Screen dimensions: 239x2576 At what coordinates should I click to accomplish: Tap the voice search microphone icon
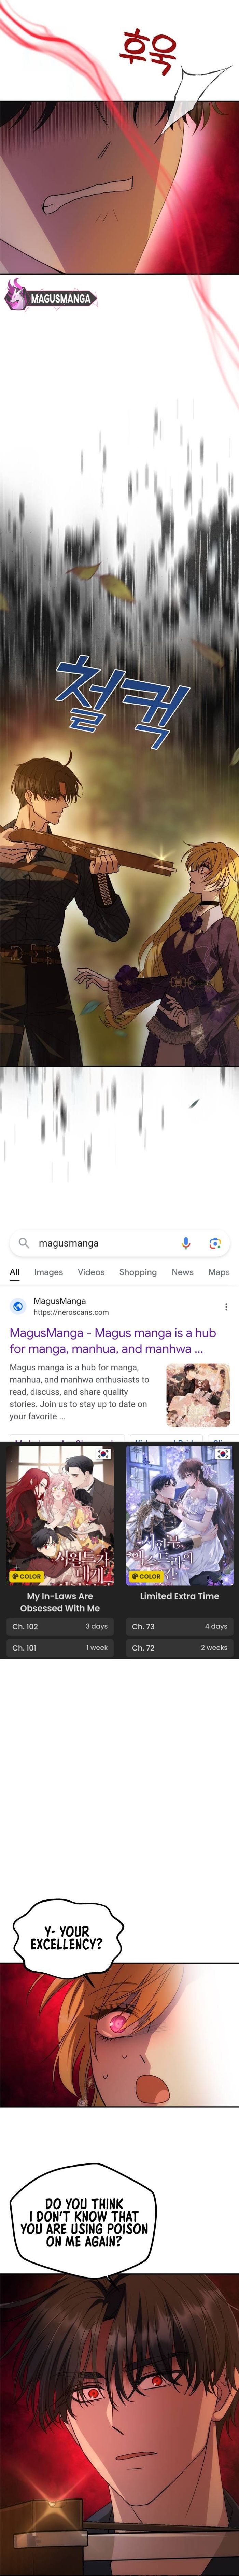point(186,1243)
